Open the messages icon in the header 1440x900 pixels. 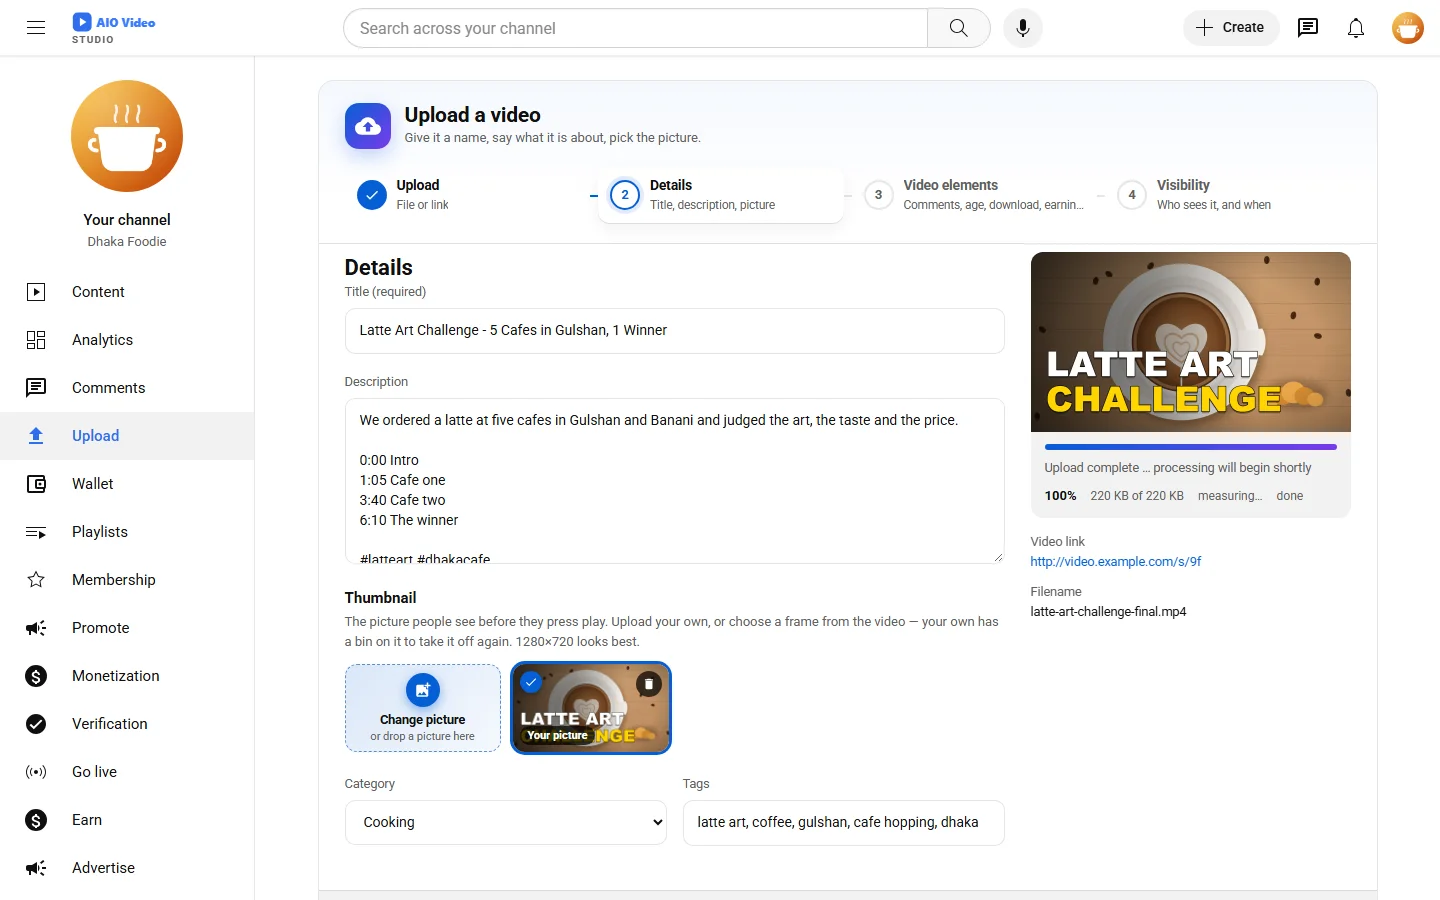tap(1308, 28)
